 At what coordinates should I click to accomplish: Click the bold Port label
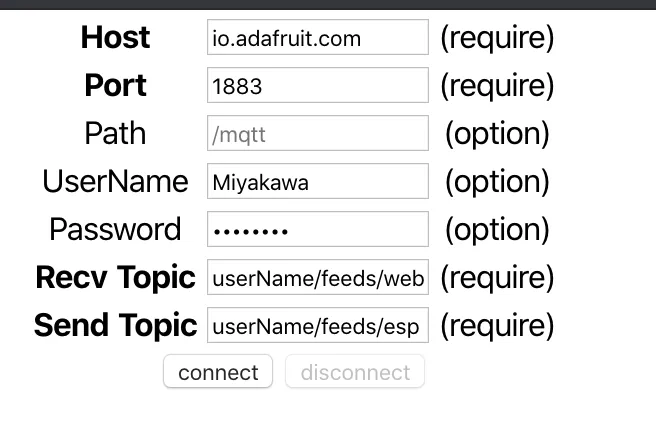[x=115, y=86]
